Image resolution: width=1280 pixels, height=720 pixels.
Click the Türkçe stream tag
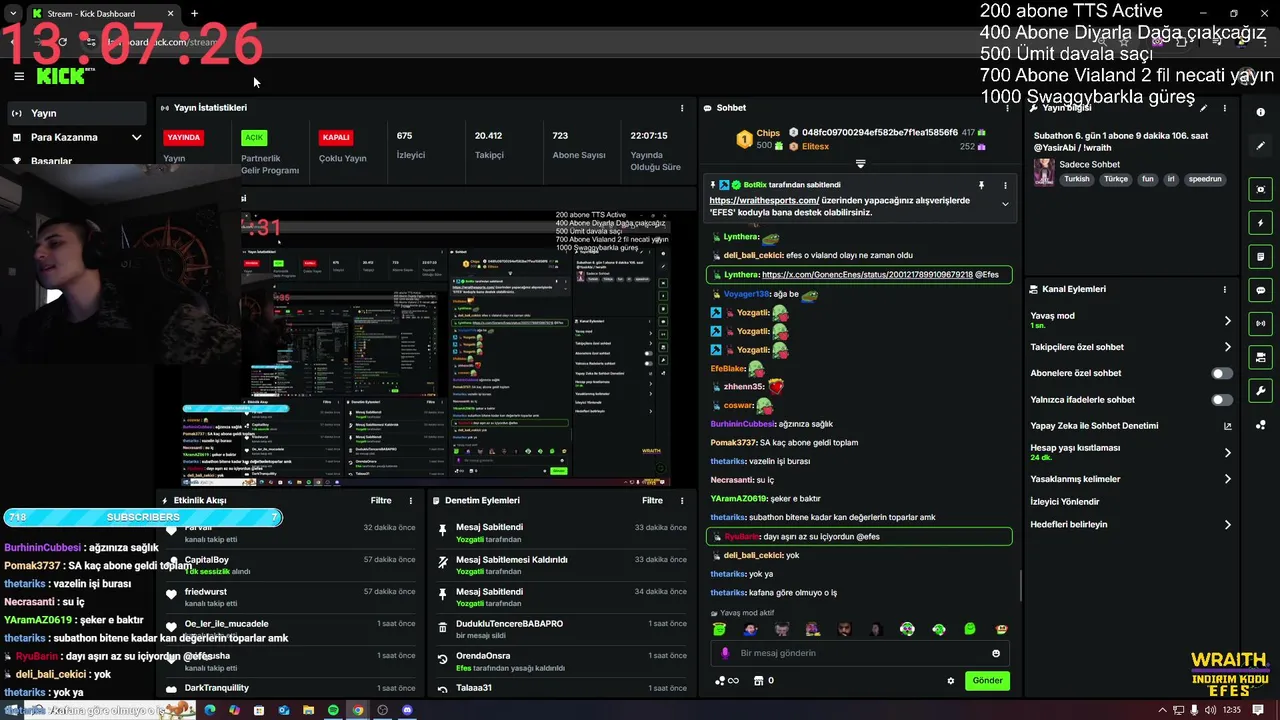1115,179
